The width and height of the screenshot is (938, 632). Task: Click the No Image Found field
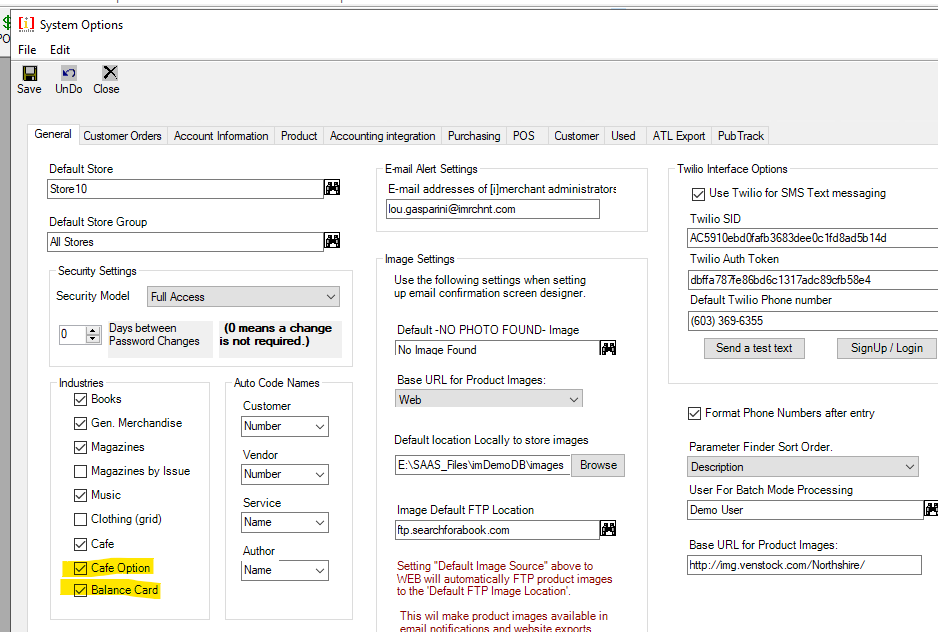[497, 350]
